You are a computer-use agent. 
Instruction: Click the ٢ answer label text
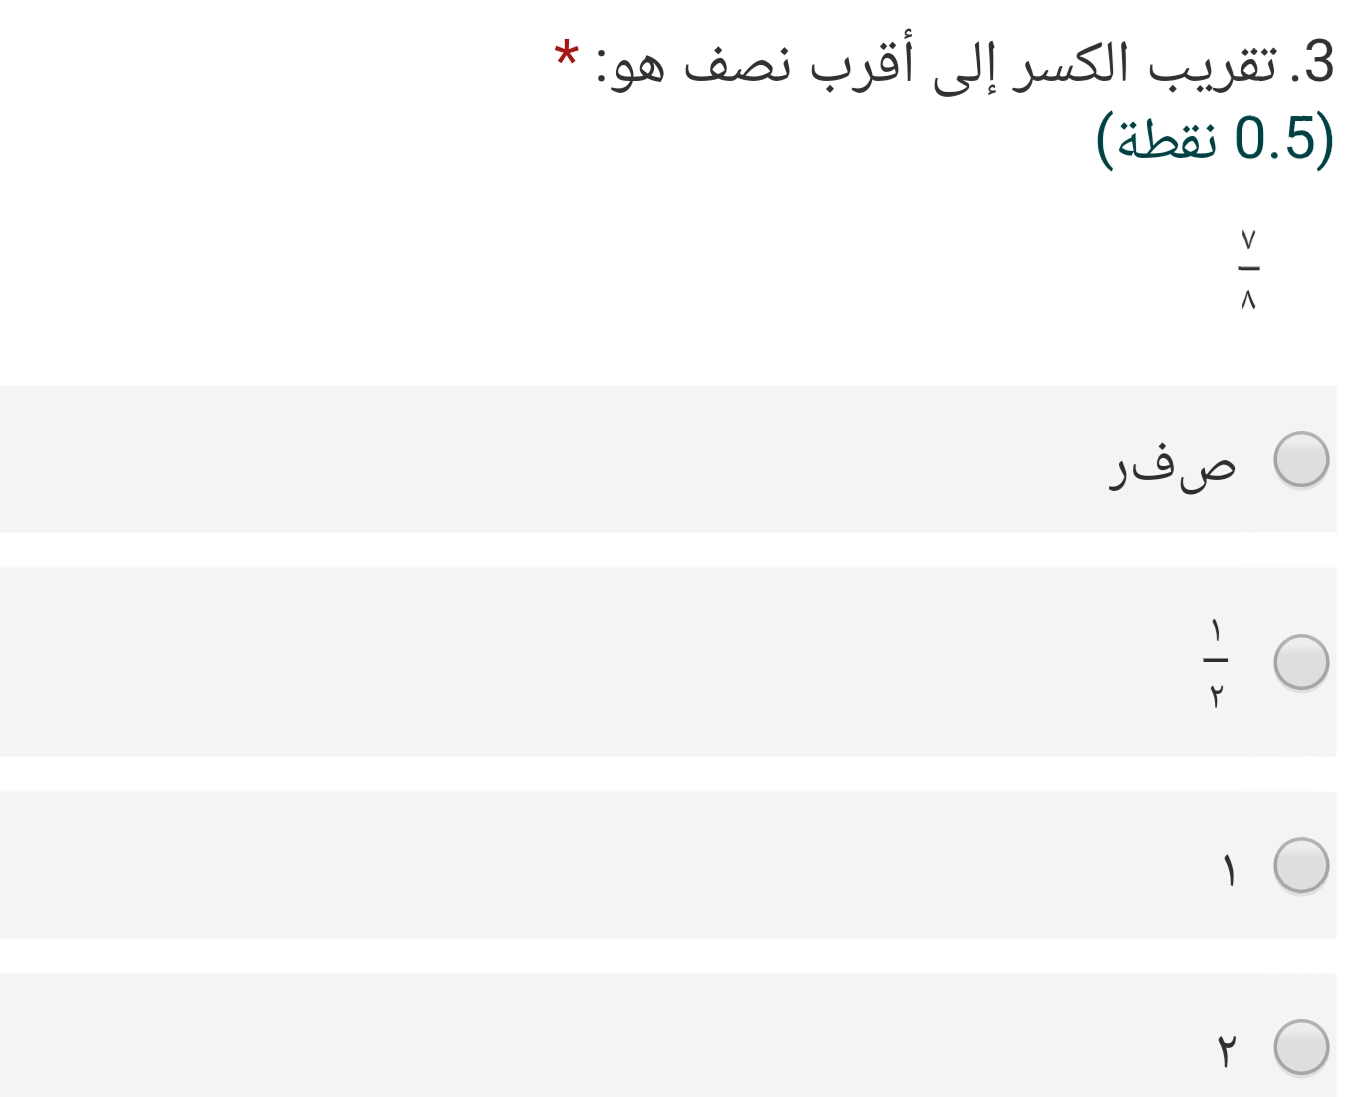click(x=1227, y=1052)
